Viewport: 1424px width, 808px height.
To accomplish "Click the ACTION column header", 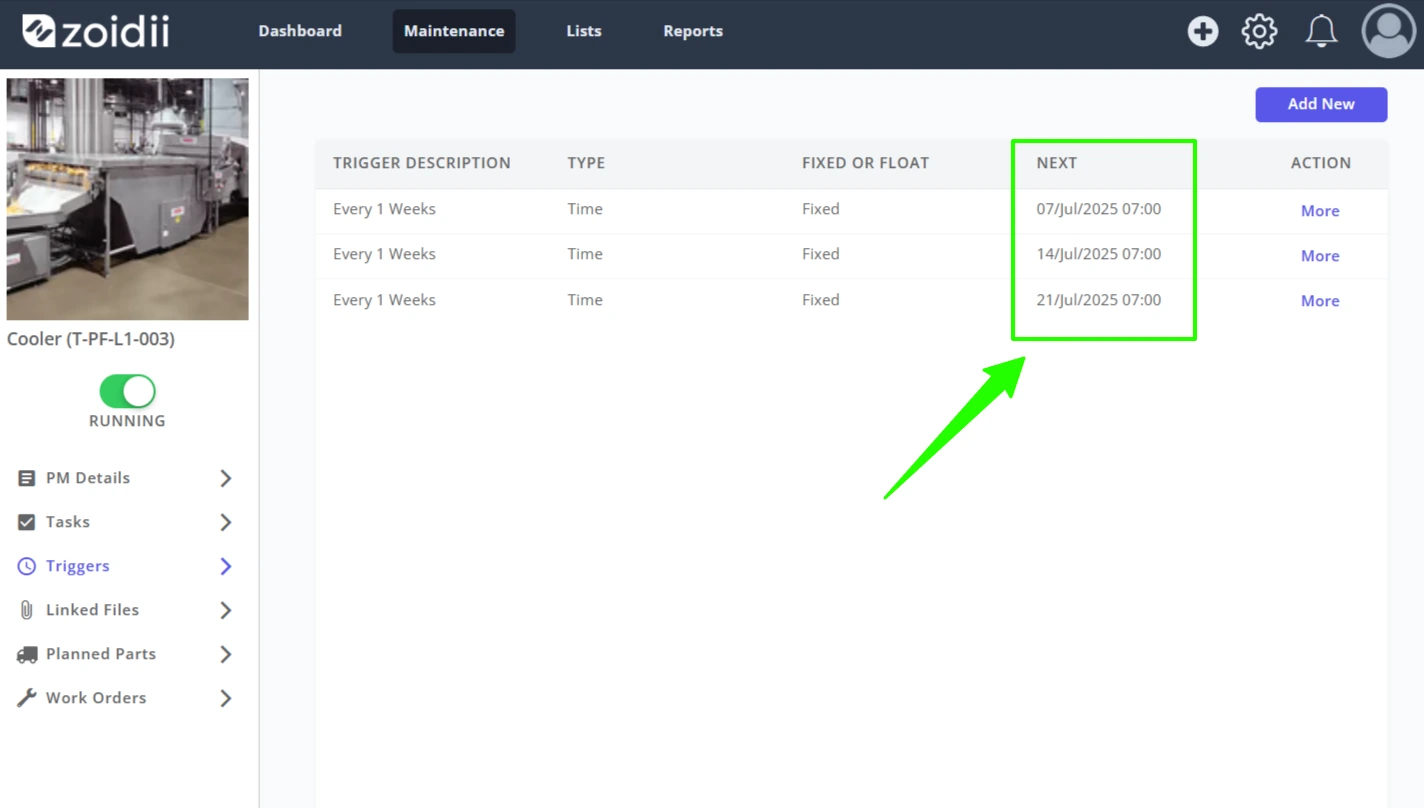I will pyautogui.click(x=1321, y=163).
